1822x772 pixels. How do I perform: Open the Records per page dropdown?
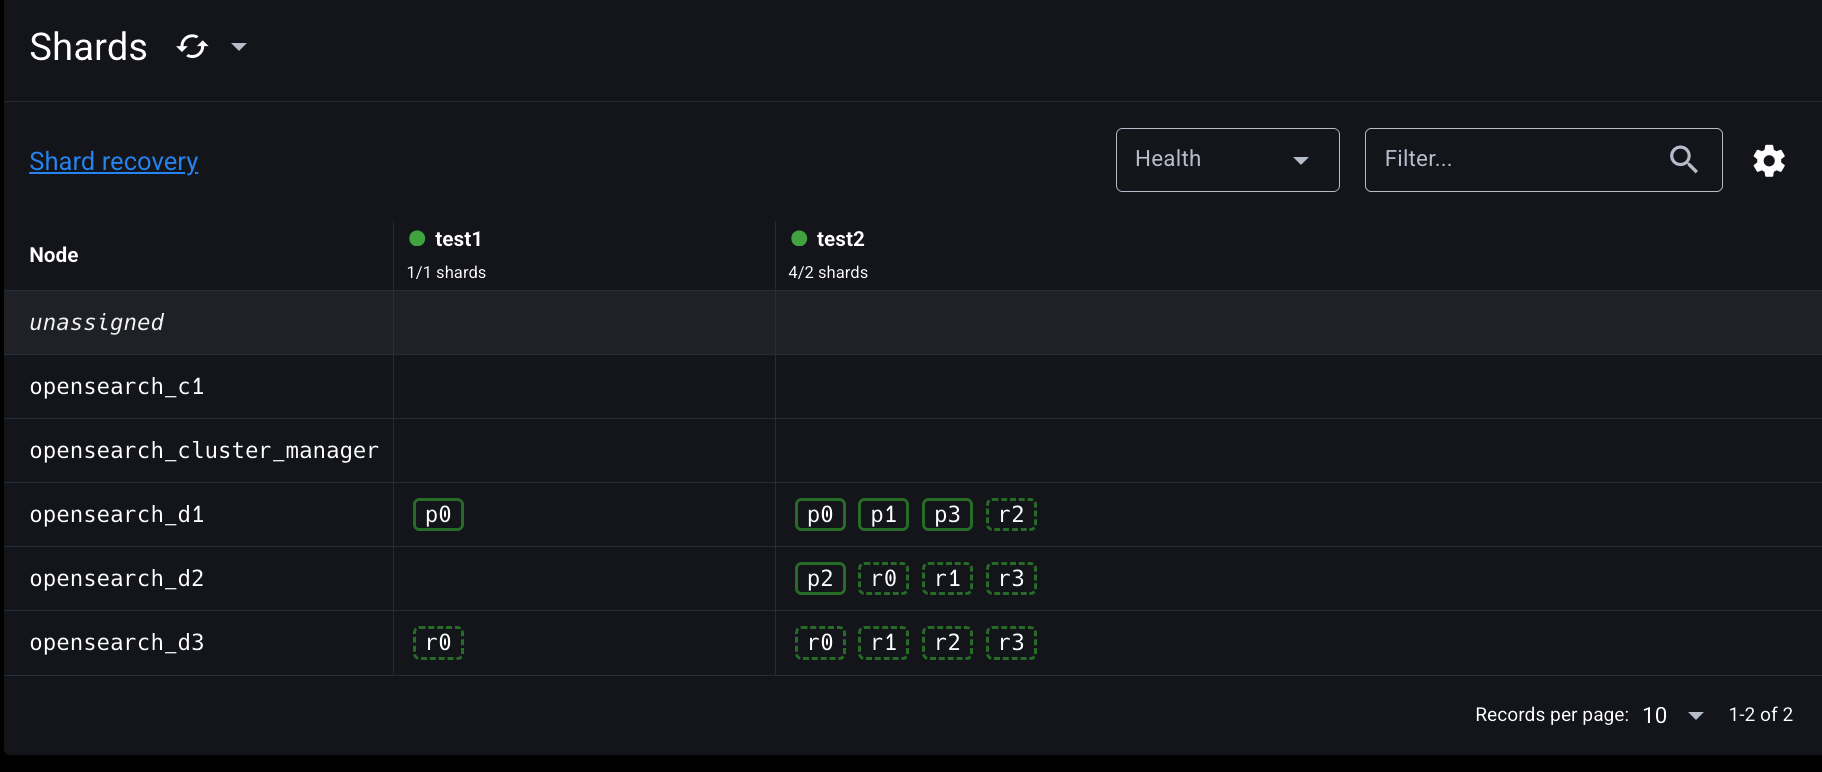coord(1673,715)
